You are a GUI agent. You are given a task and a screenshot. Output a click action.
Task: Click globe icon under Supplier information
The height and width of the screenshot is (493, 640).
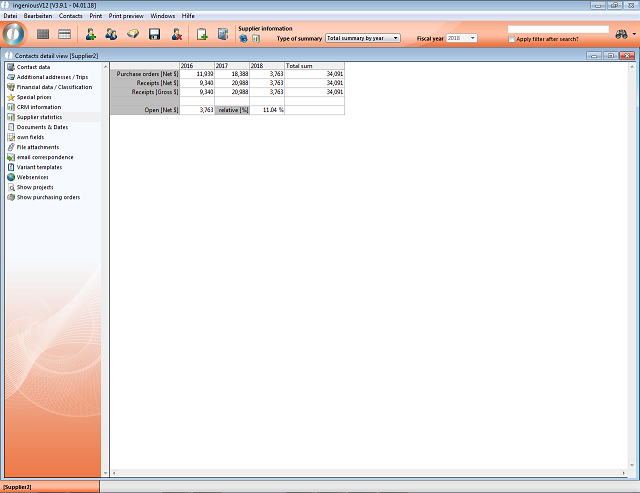[x=243, y=39]
